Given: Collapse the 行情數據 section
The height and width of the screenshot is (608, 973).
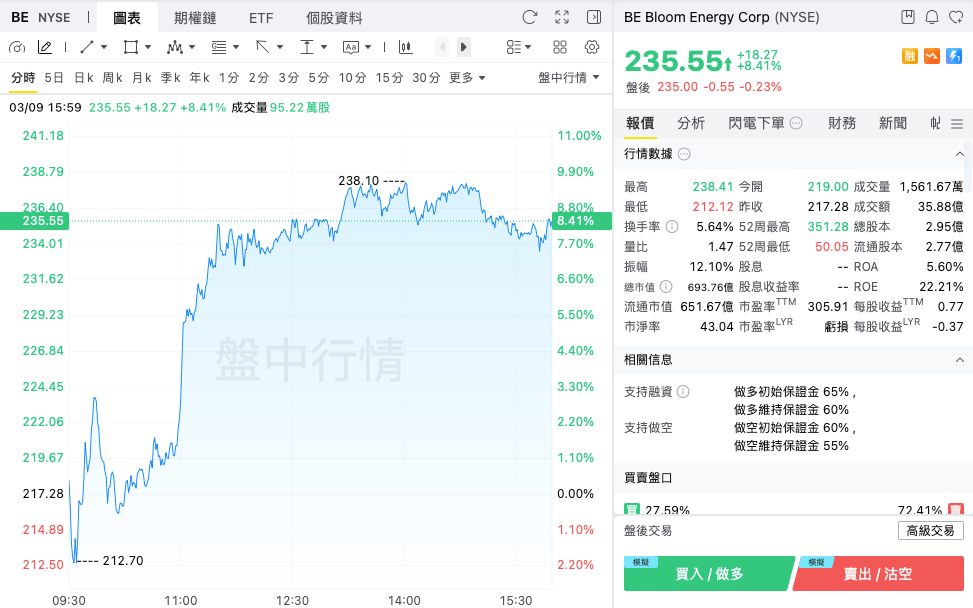Looking at the screenshot, I should [959, 154].
